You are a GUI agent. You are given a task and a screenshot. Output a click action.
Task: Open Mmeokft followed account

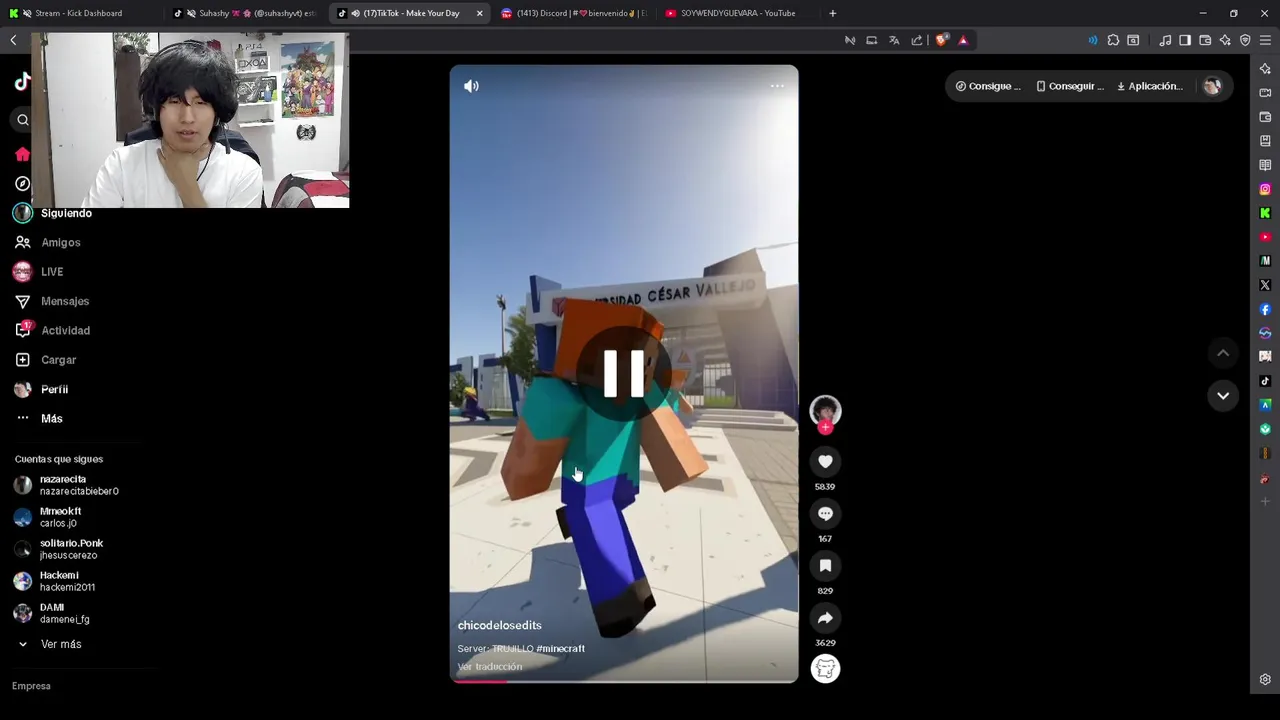coord(60,517)
